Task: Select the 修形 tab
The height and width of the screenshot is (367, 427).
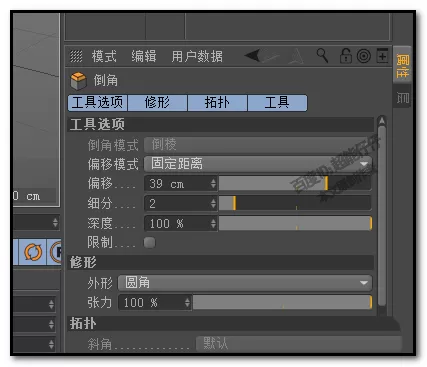Action: tap(157, 102)
